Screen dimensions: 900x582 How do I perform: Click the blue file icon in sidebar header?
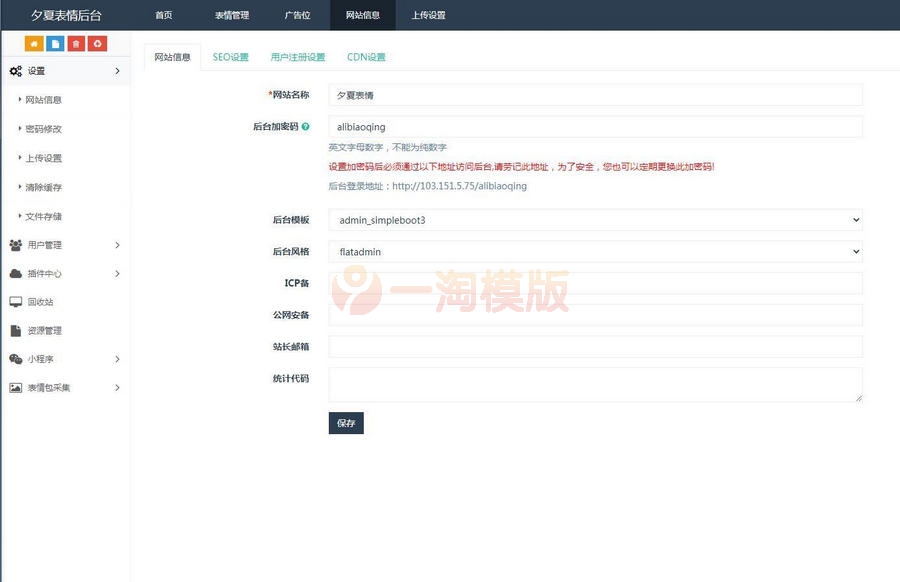point(57,43)
